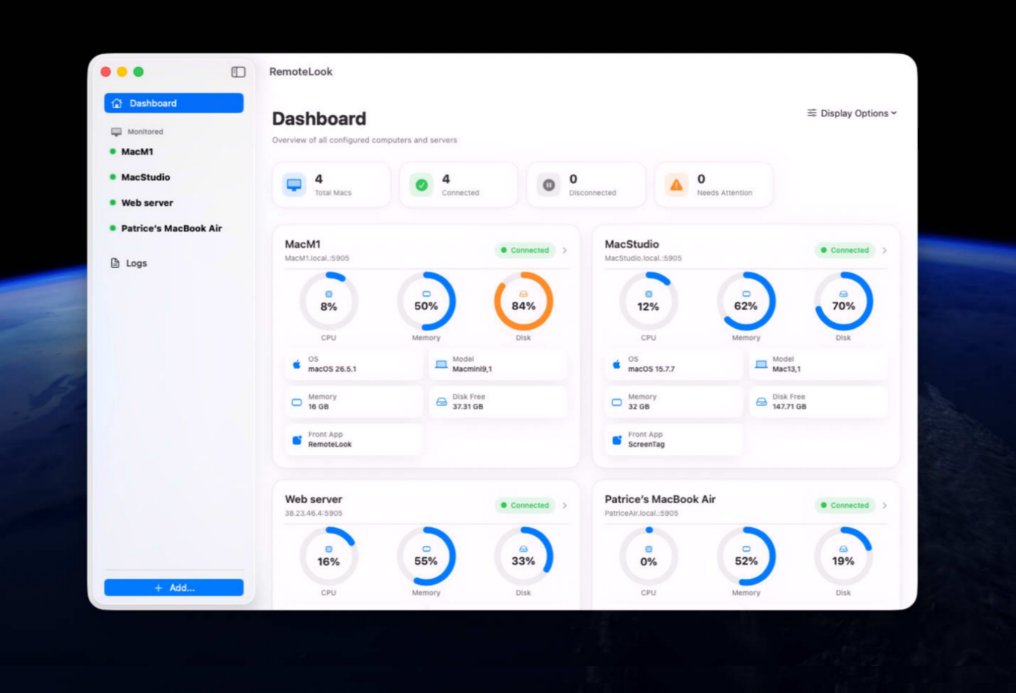The width and height of the screenshot is (1016, 693).
Task: Click the Macmini9,1 model value
Action: (x=472, y=369)
